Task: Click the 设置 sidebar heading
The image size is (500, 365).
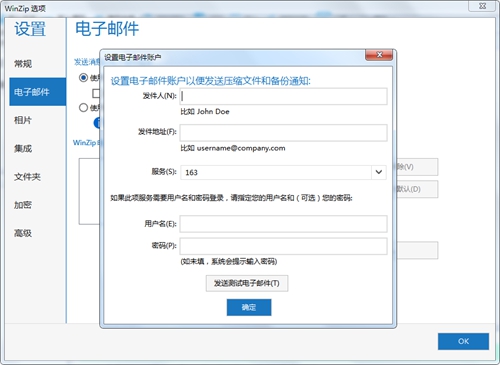Action: pyautogui.click(x=30, y=29)
